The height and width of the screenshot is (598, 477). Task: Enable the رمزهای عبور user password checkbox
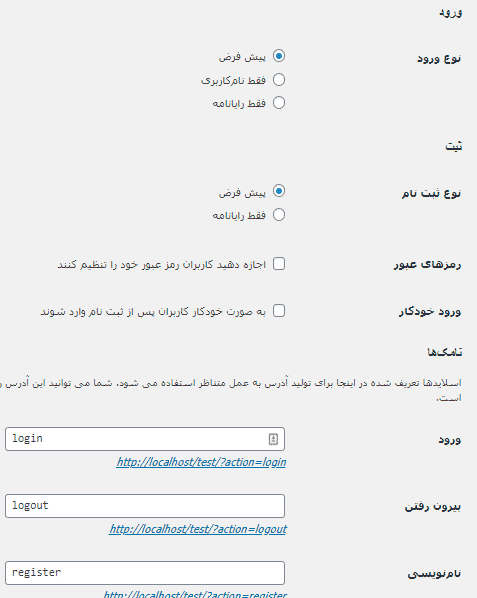point(279,264)
